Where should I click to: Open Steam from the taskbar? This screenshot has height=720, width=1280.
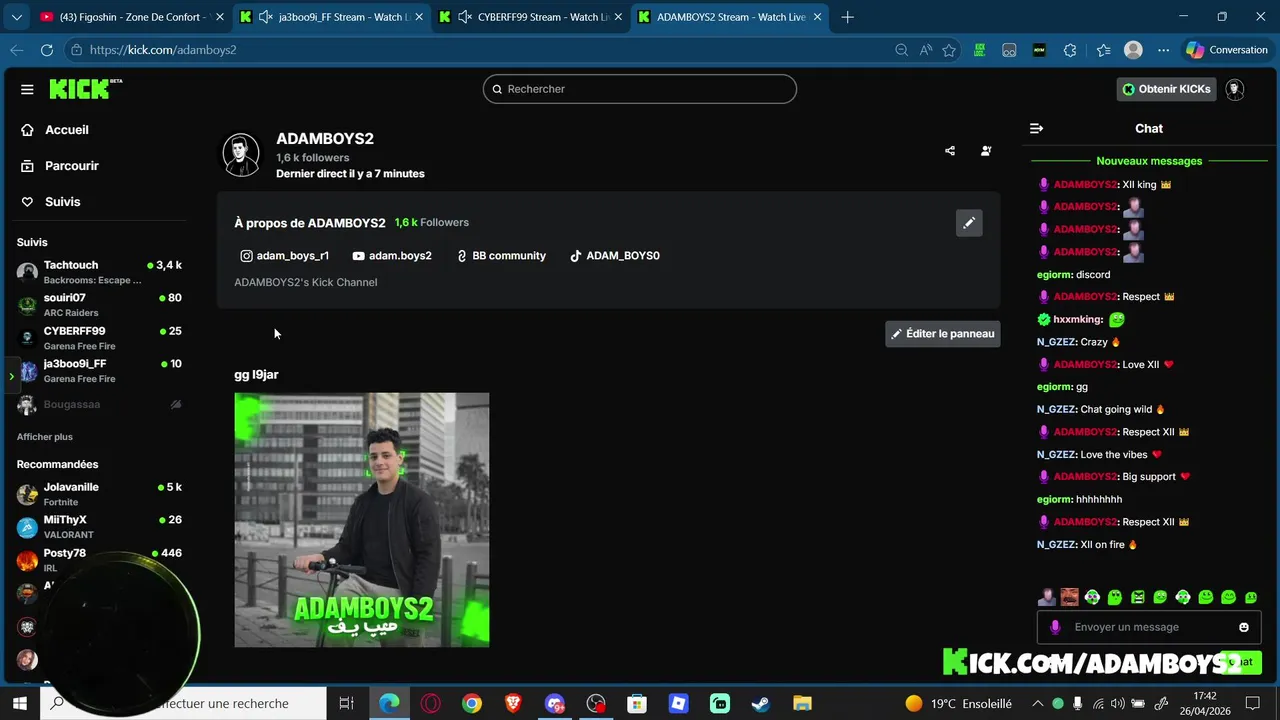[761, 703]
